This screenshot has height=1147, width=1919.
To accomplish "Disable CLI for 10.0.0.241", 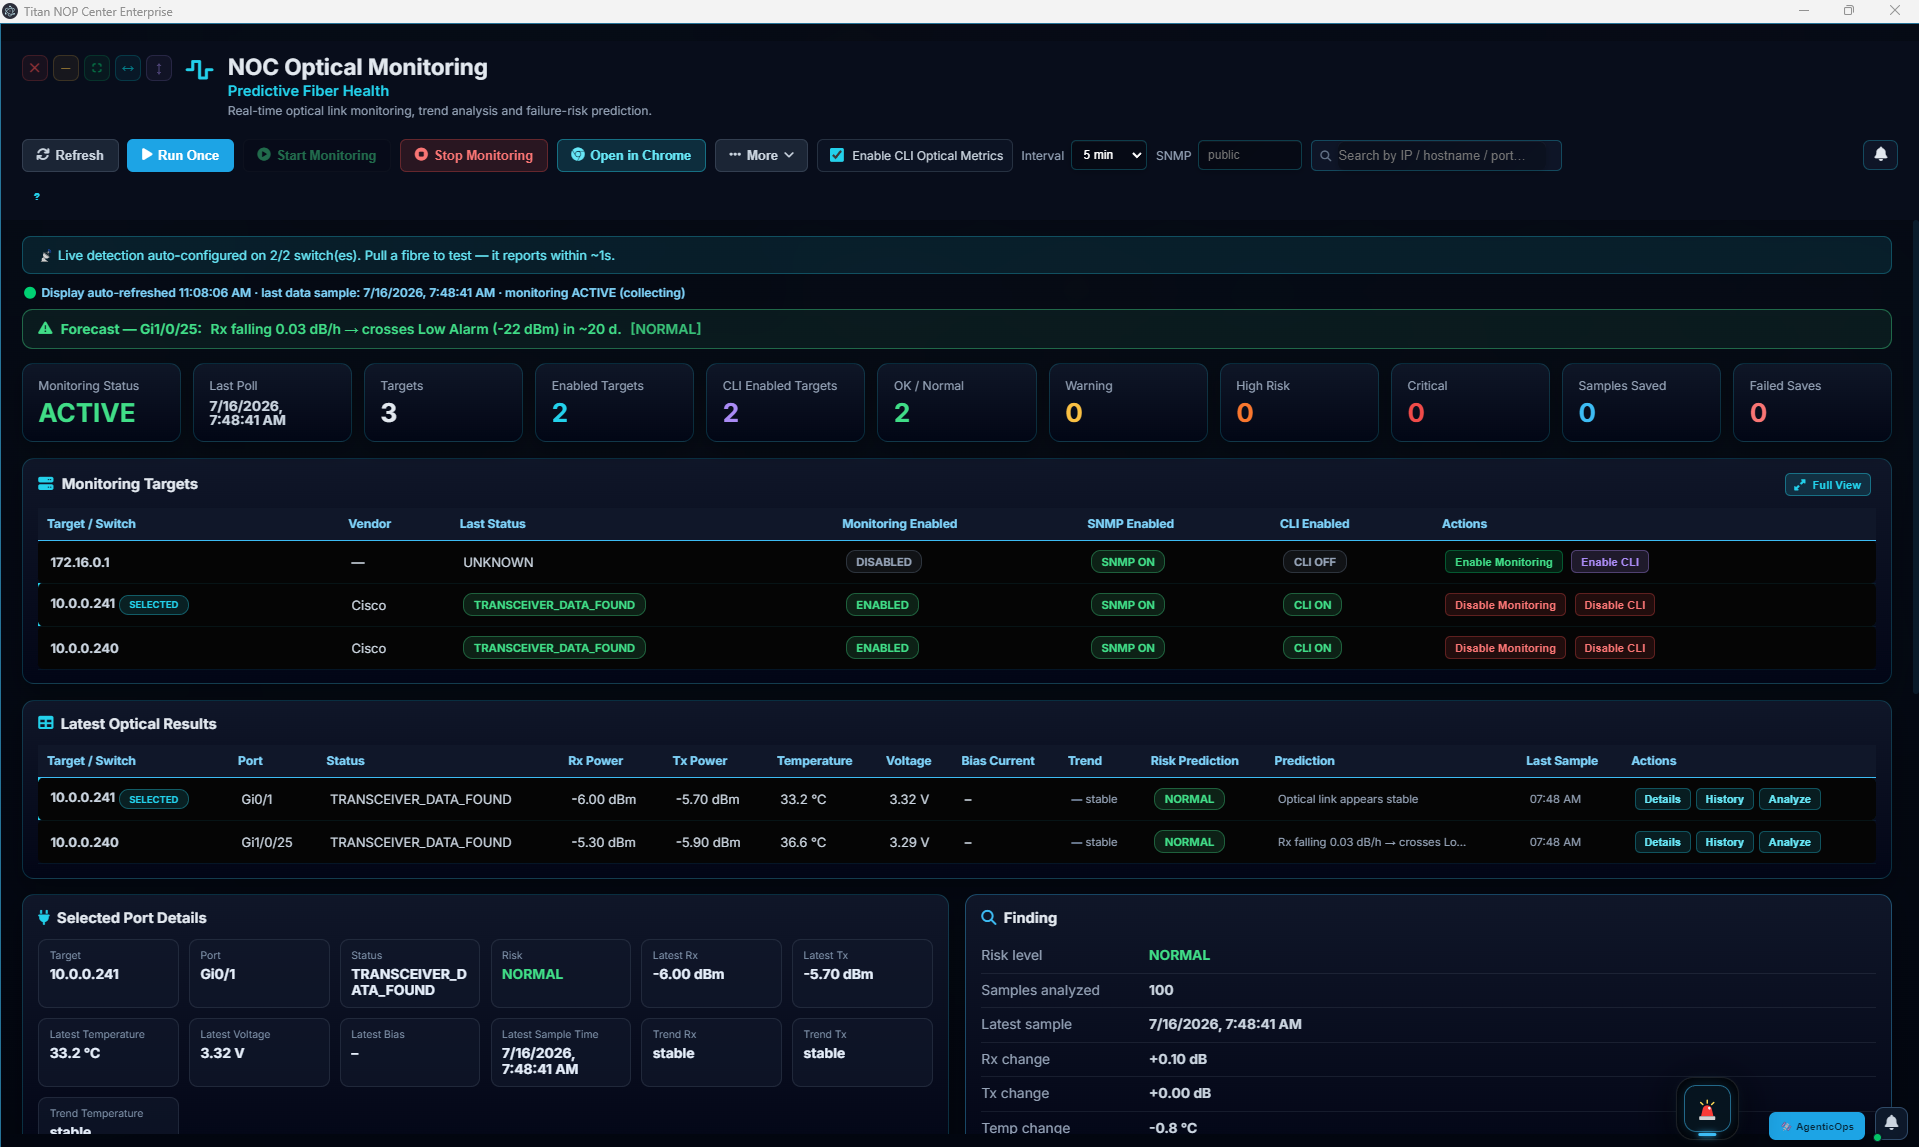I will [x=1615, y=605].
